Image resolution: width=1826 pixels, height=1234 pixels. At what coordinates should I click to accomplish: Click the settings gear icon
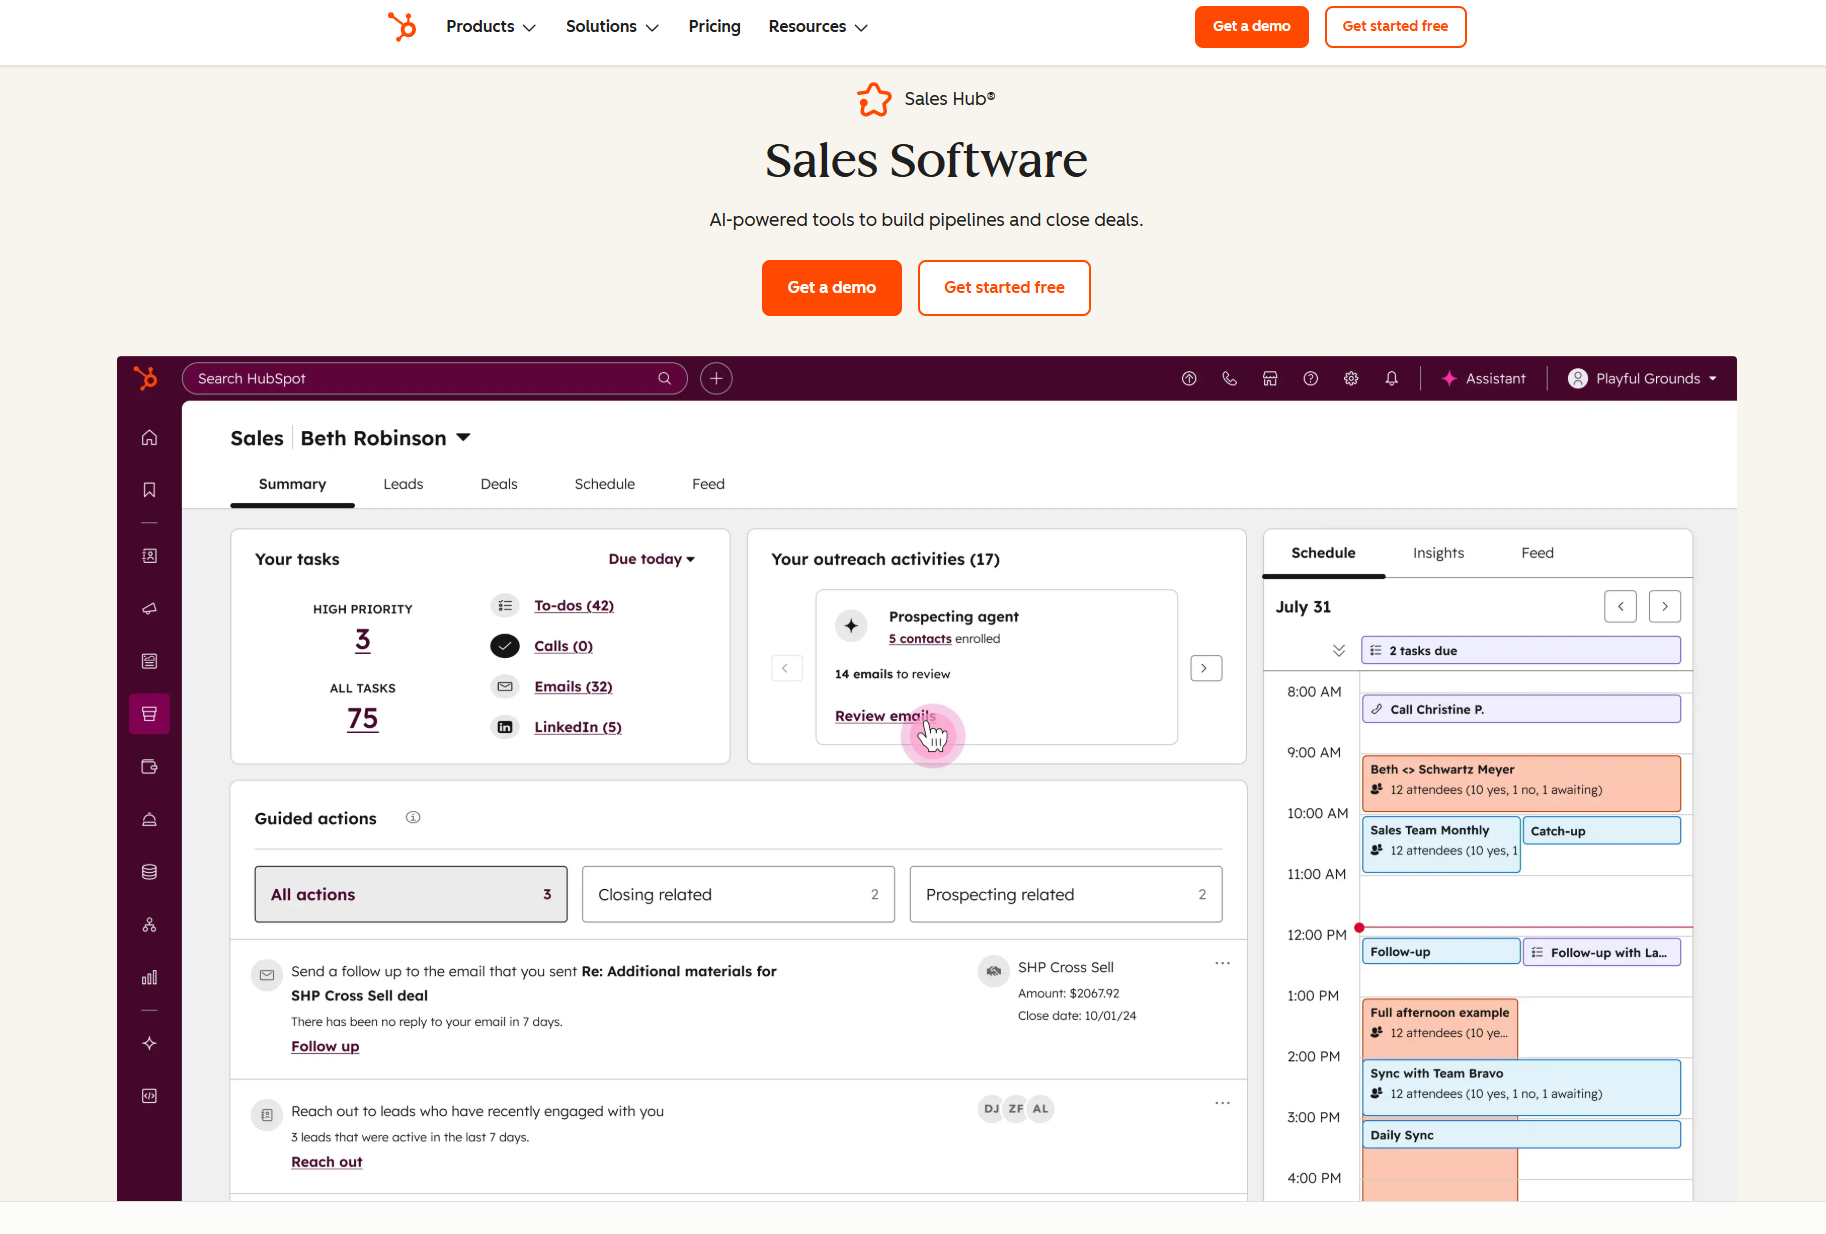point(1351,379)
